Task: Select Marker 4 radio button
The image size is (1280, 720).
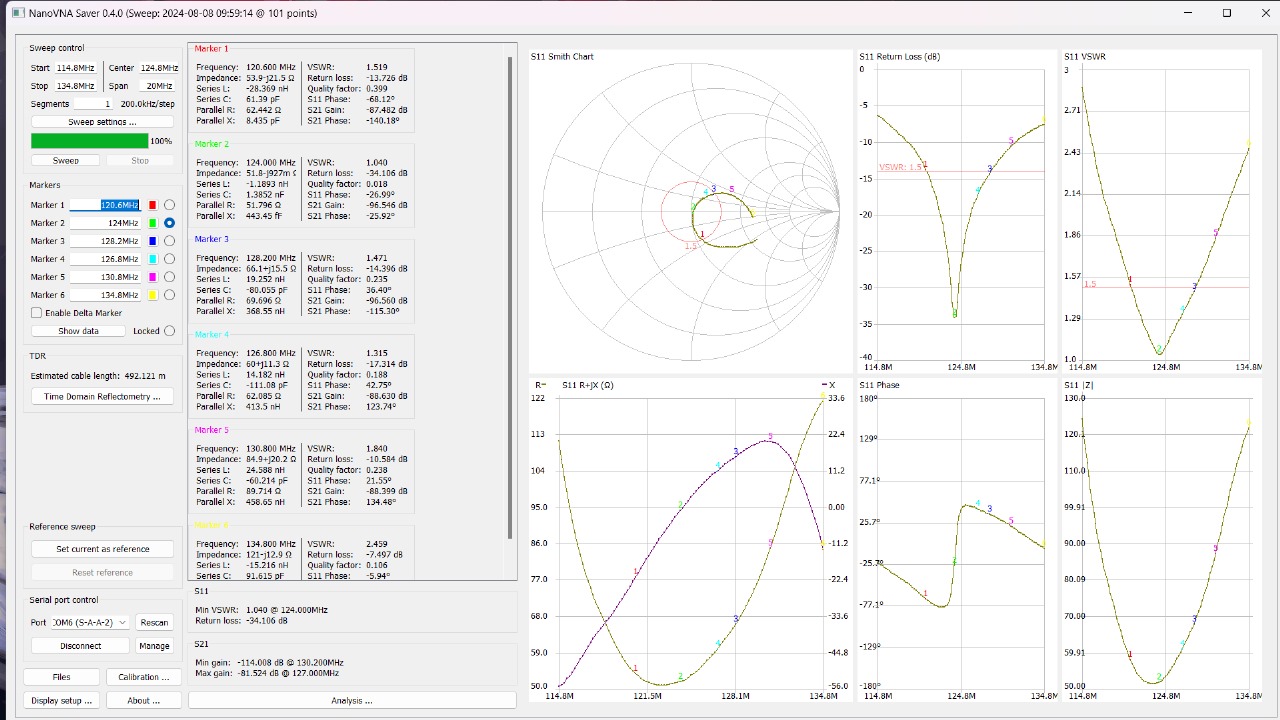Action: pyautogui.click(x=169, y=259)
